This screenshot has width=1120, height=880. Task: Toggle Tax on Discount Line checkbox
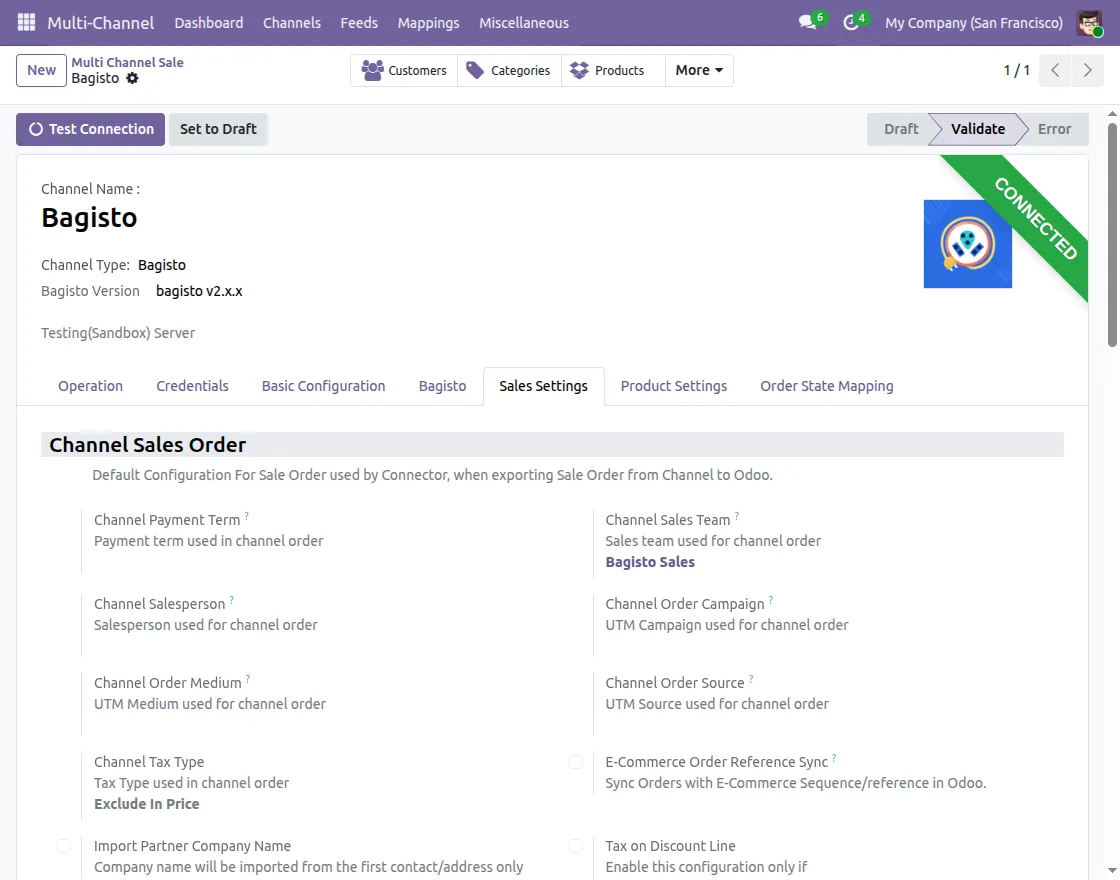[576, 846]
